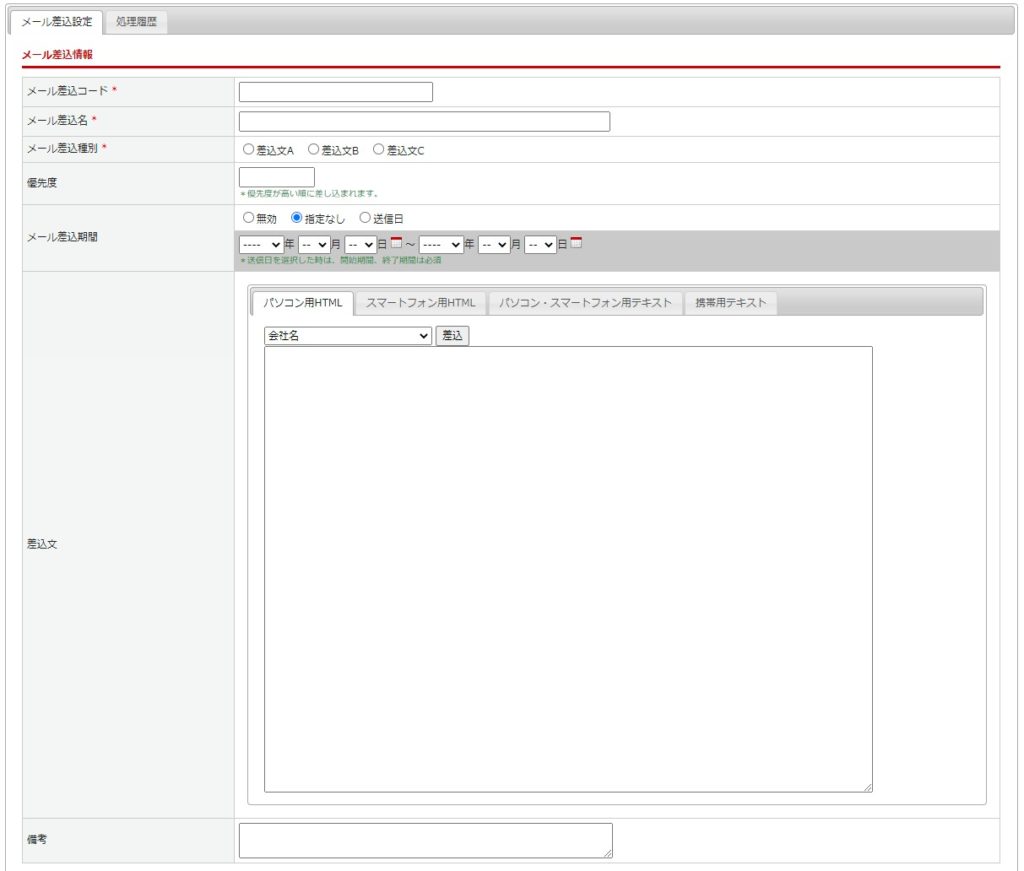
Task: Expand the end day dropdown
Action: [540, 244]
